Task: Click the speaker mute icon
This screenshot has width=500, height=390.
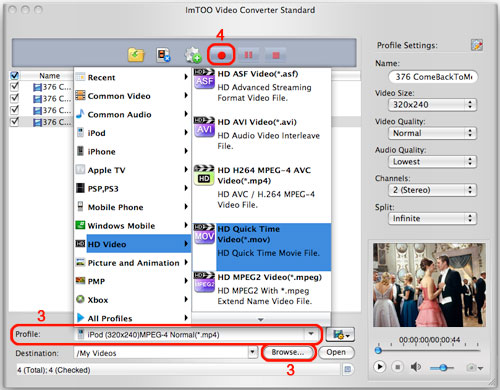Action: [415, 367]
